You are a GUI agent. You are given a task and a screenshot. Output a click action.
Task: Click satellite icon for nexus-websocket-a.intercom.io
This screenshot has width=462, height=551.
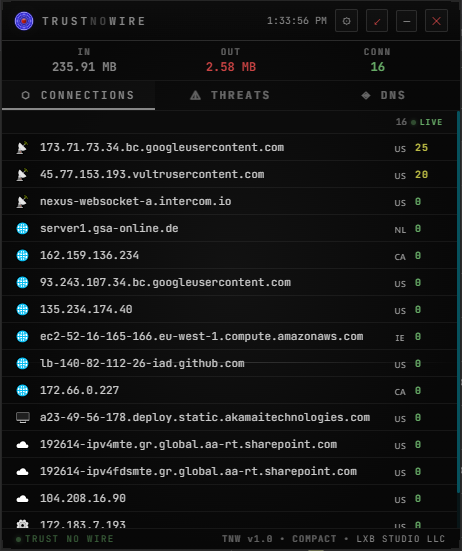click(x=22, y=201)
